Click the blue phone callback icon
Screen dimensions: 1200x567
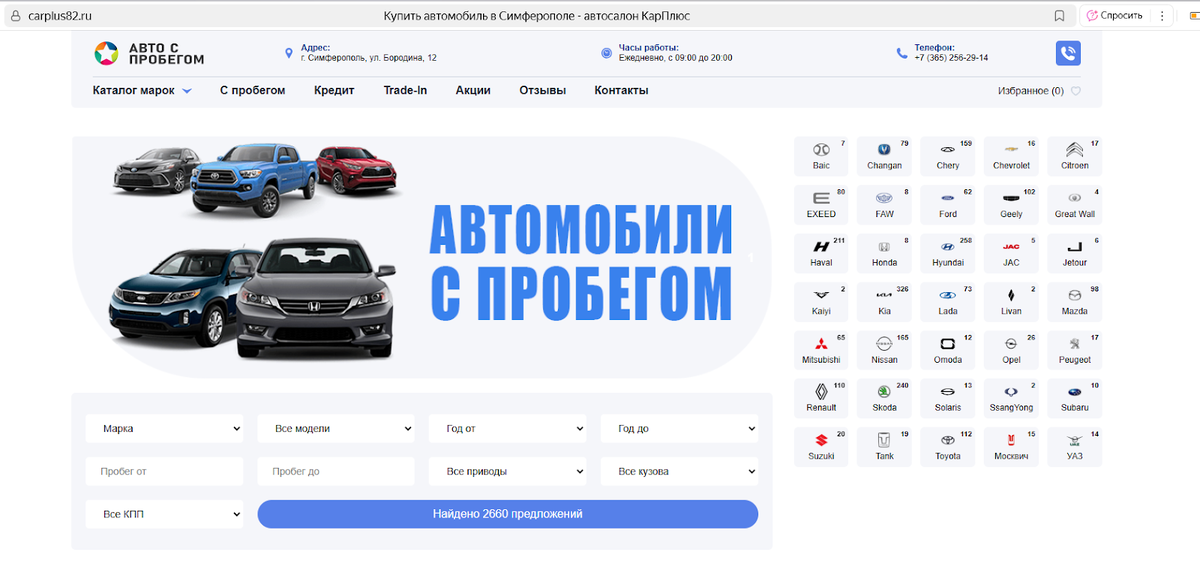1068,53
